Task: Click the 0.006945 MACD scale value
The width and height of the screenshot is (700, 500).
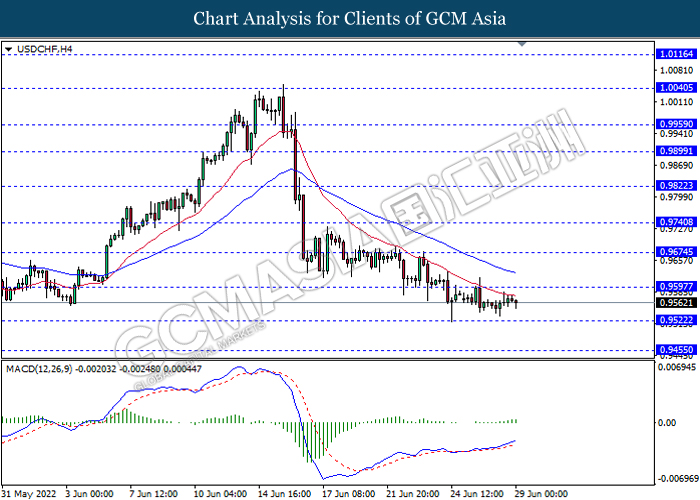Action: click(x=677, y=367)
